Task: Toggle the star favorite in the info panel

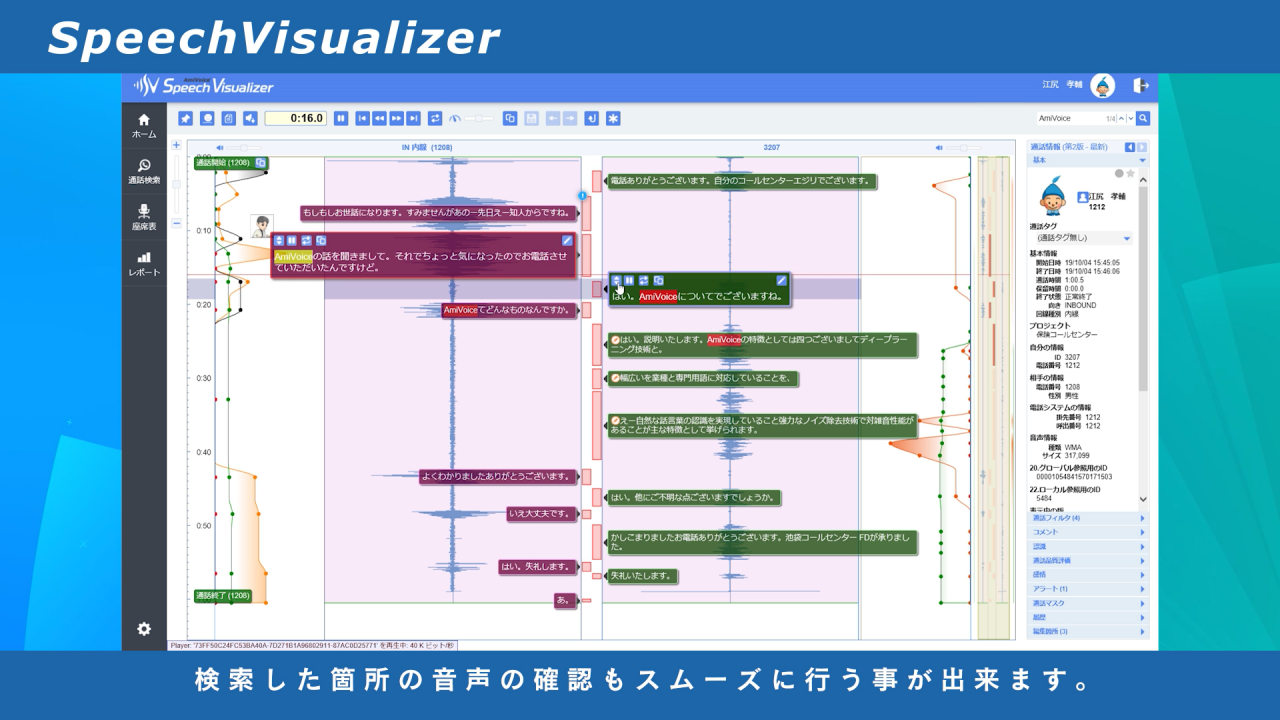Action: 1130,173
